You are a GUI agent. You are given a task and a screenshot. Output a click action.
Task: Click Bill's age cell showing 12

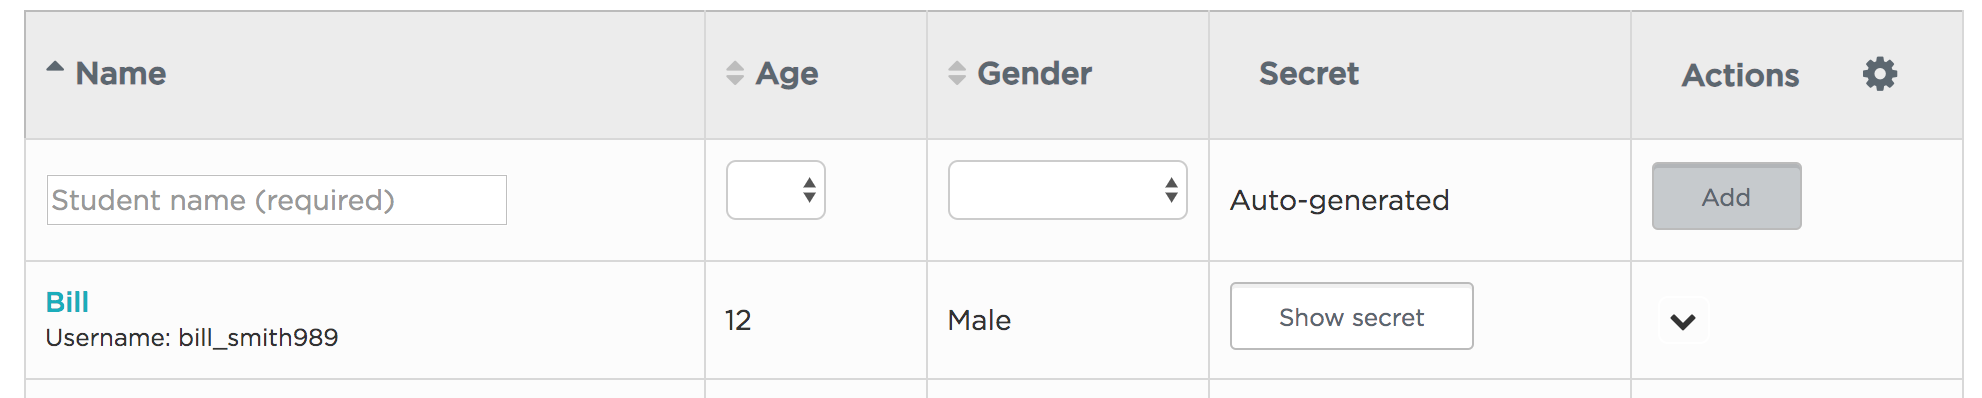(x=738, y=320)
